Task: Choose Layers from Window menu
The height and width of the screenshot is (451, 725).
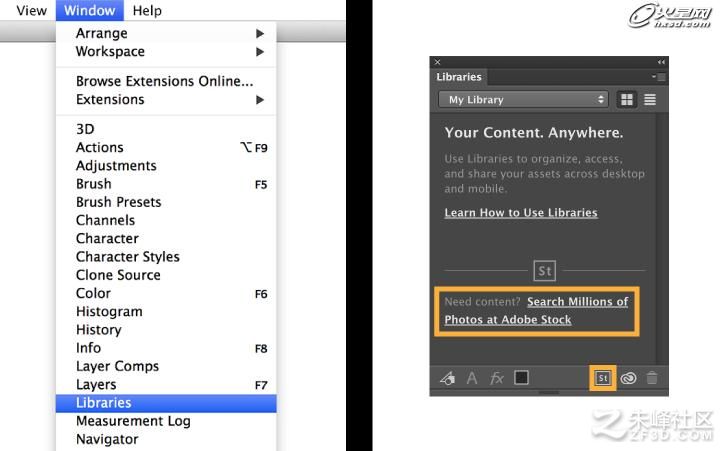Action: [166, 384]
